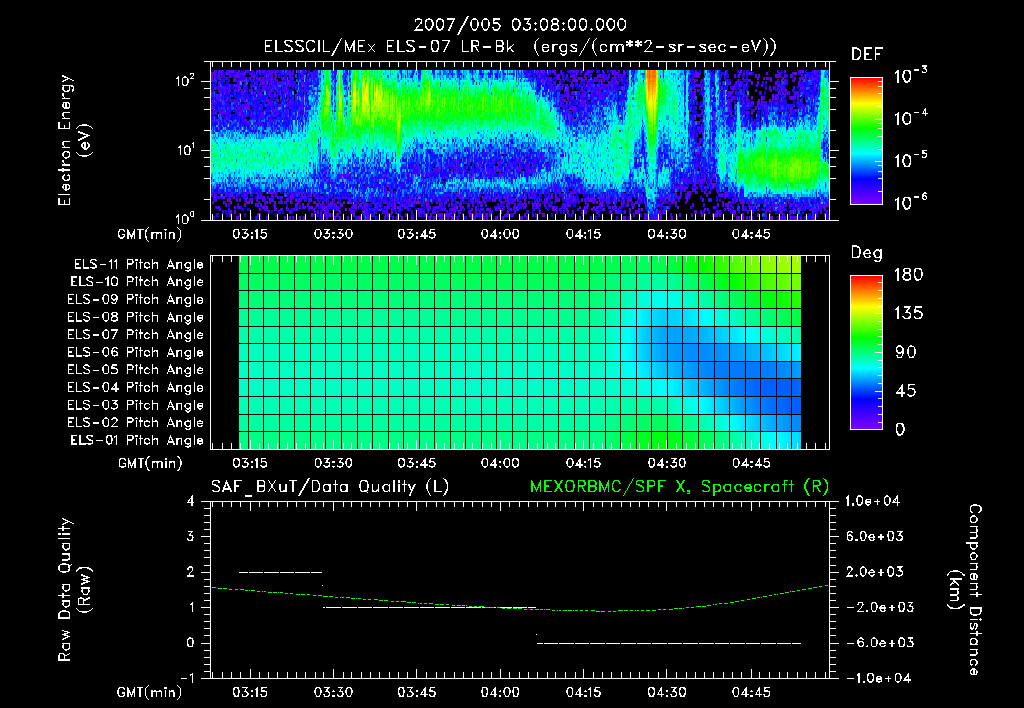Click the 1.0e+04 right axis value
Viewport: 1024px width, 708px height.
[x=872, y=501]
